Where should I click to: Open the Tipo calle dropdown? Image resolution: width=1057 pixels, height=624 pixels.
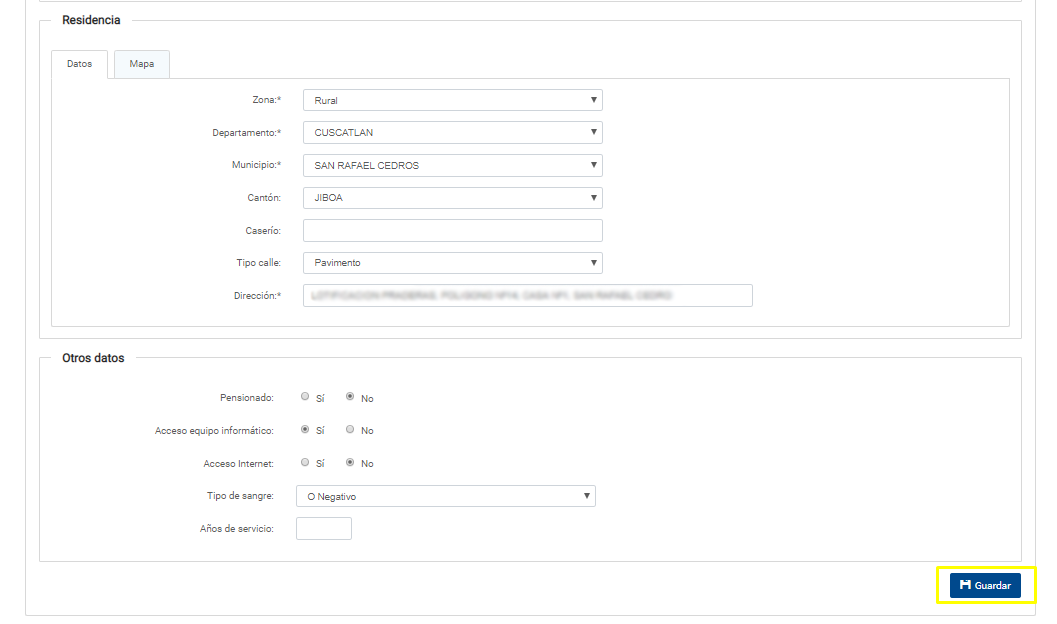452,263
